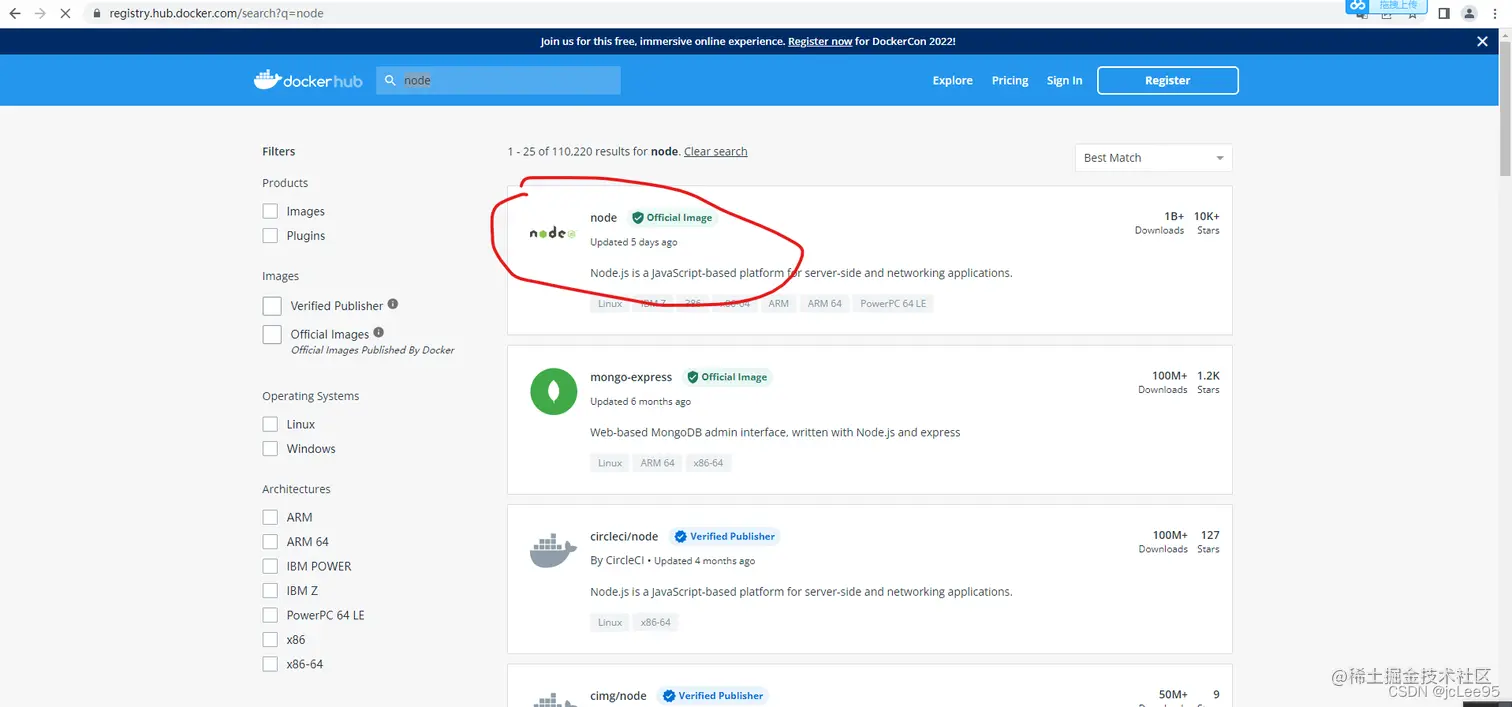Click node card PowerPC 64 LE tag
Screen dimensions: 1512x707
pos(893,303)
